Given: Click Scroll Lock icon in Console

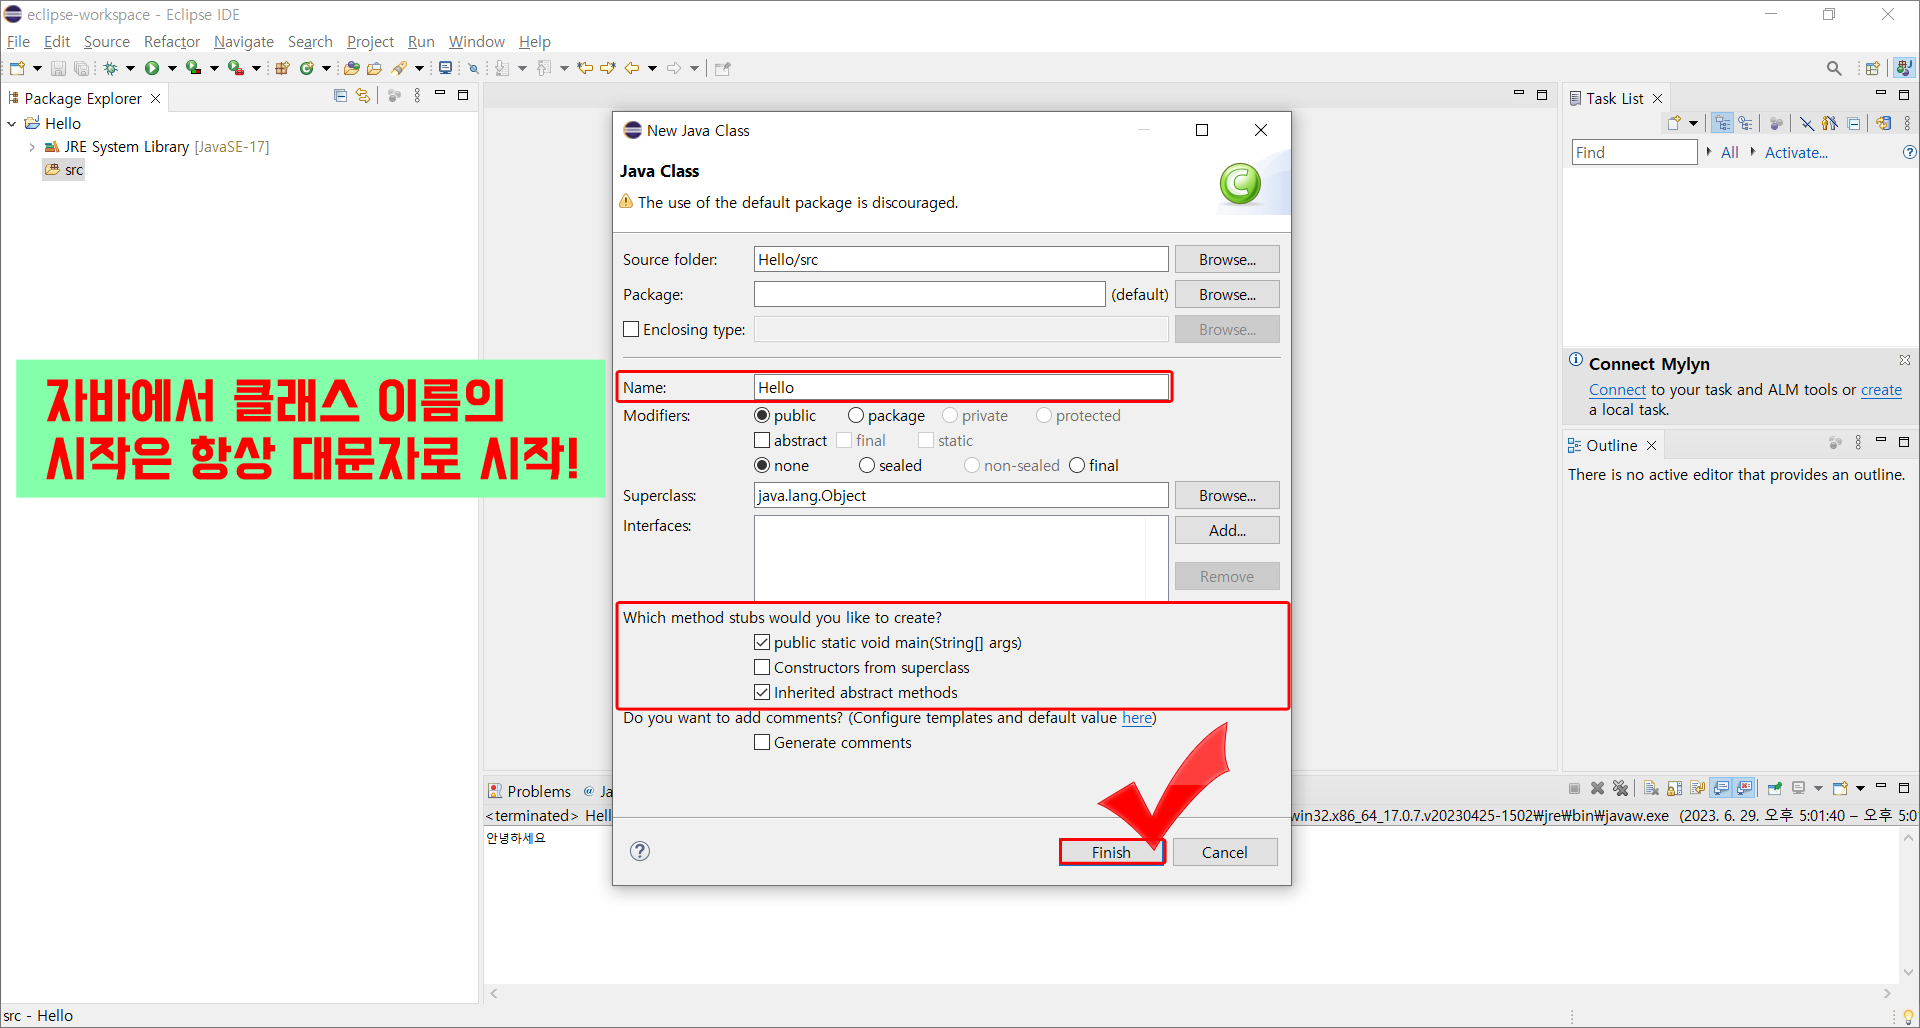Looking at the screenshot, I should coord(1674,788).
